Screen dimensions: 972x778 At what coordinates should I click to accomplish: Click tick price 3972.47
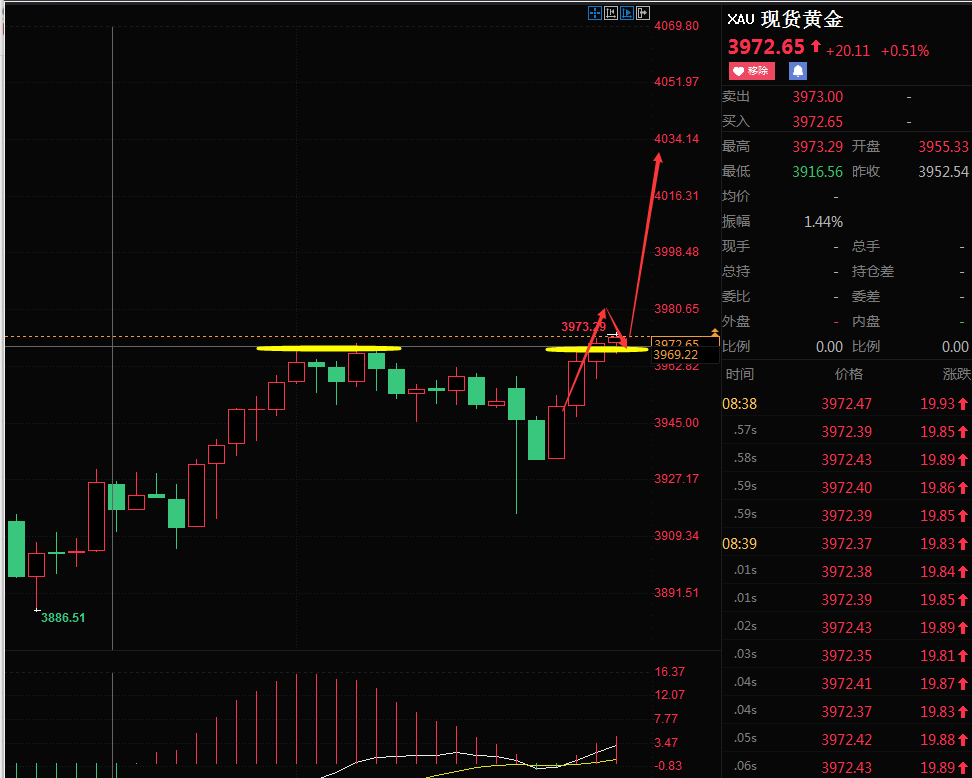pos(847,404)
